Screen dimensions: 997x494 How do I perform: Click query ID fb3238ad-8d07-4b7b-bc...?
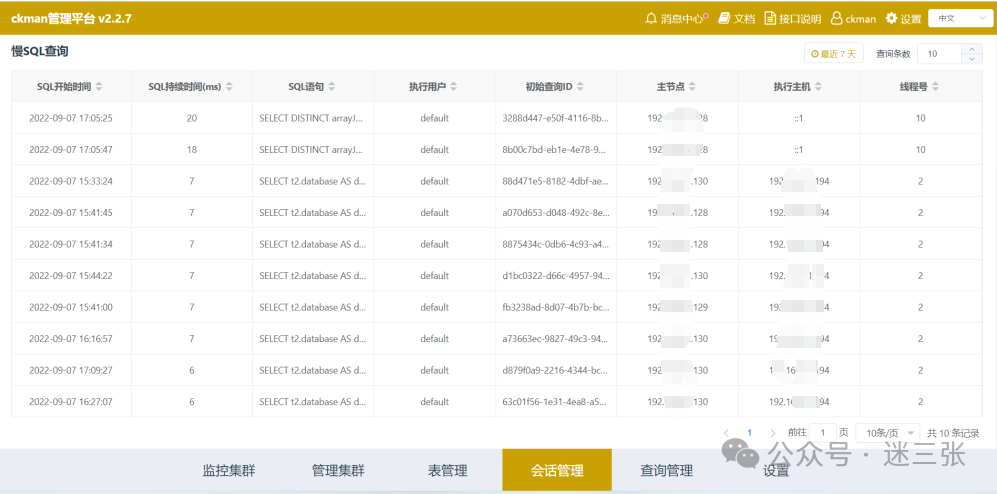[x=556, y=307]
